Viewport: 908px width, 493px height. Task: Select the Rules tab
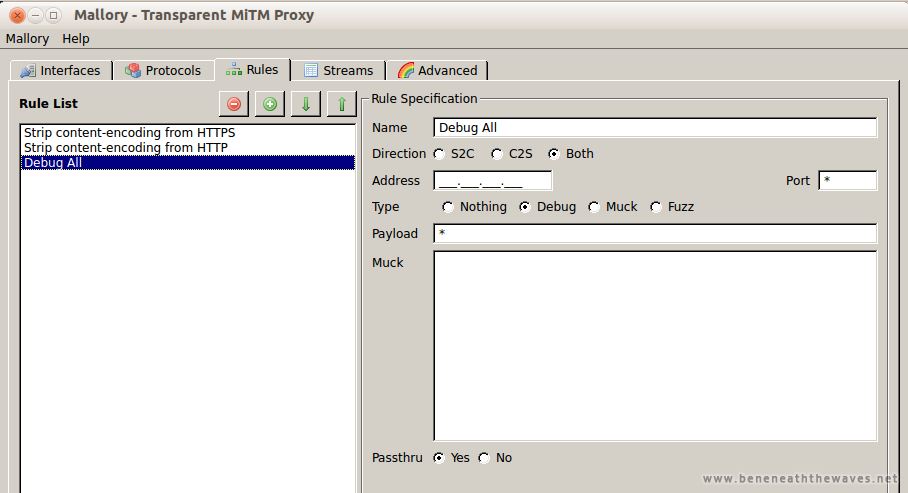[x=252, y=70]
